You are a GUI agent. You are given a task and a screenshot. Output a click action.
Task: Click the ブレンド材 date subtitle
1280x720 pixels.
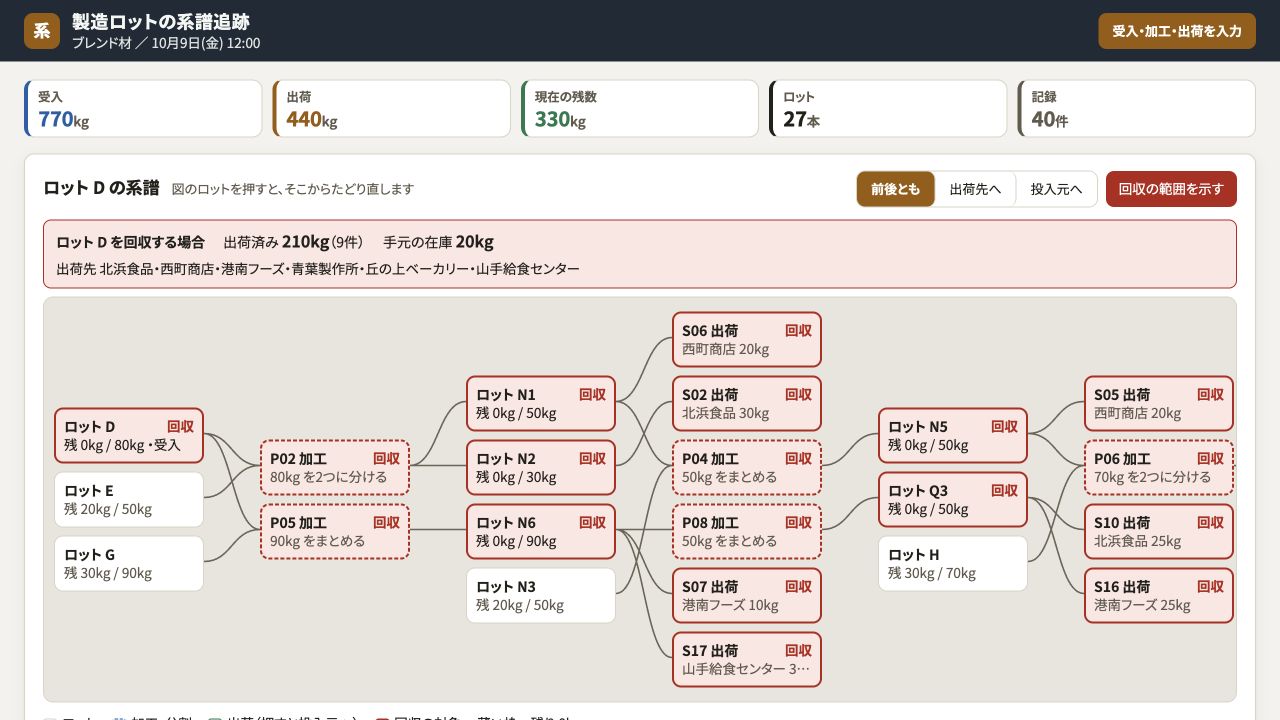click(166, 43)
